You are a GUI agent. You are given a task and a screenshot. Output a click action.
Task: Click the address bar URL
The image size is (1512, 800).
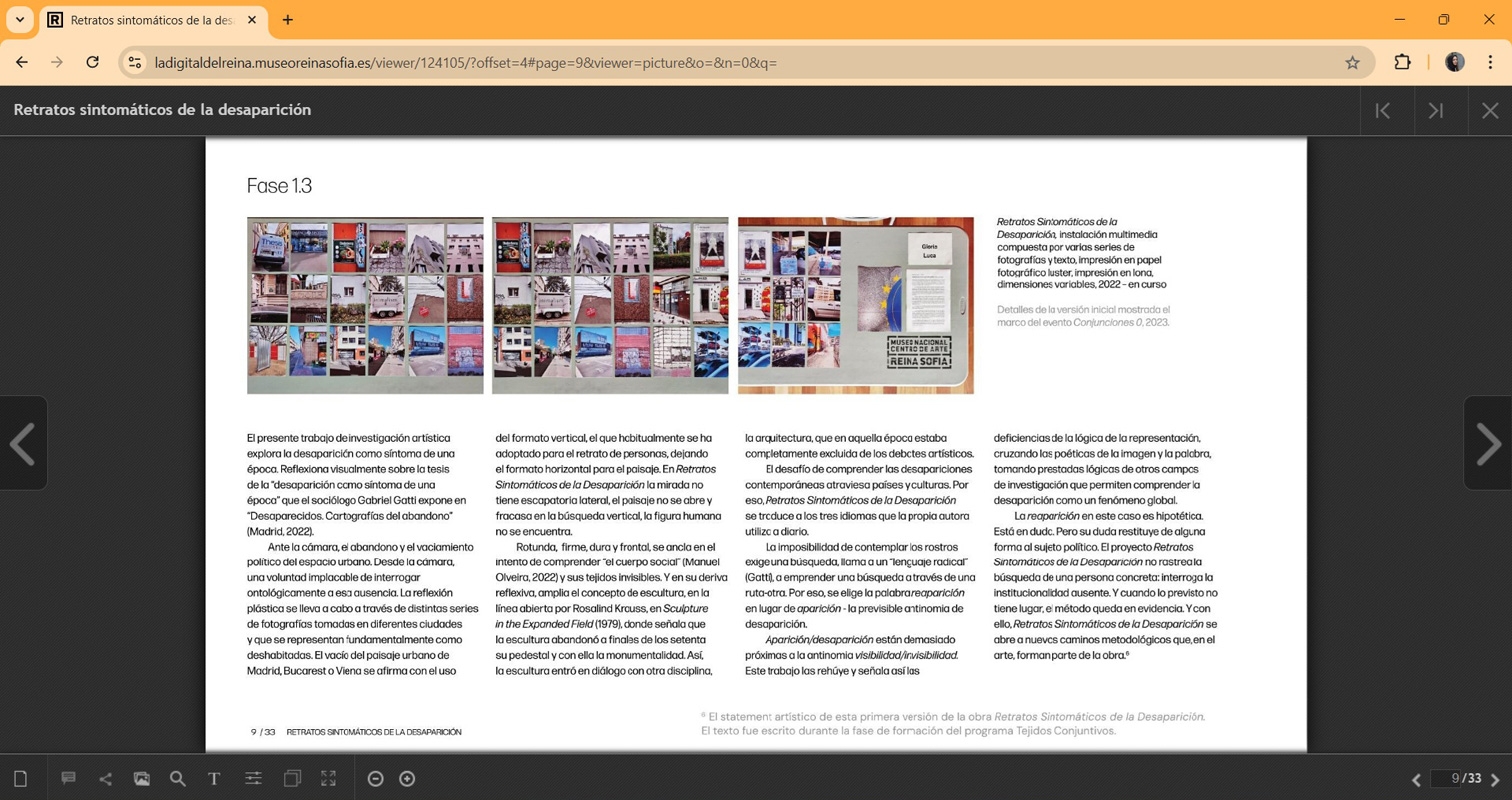point(466,63)
